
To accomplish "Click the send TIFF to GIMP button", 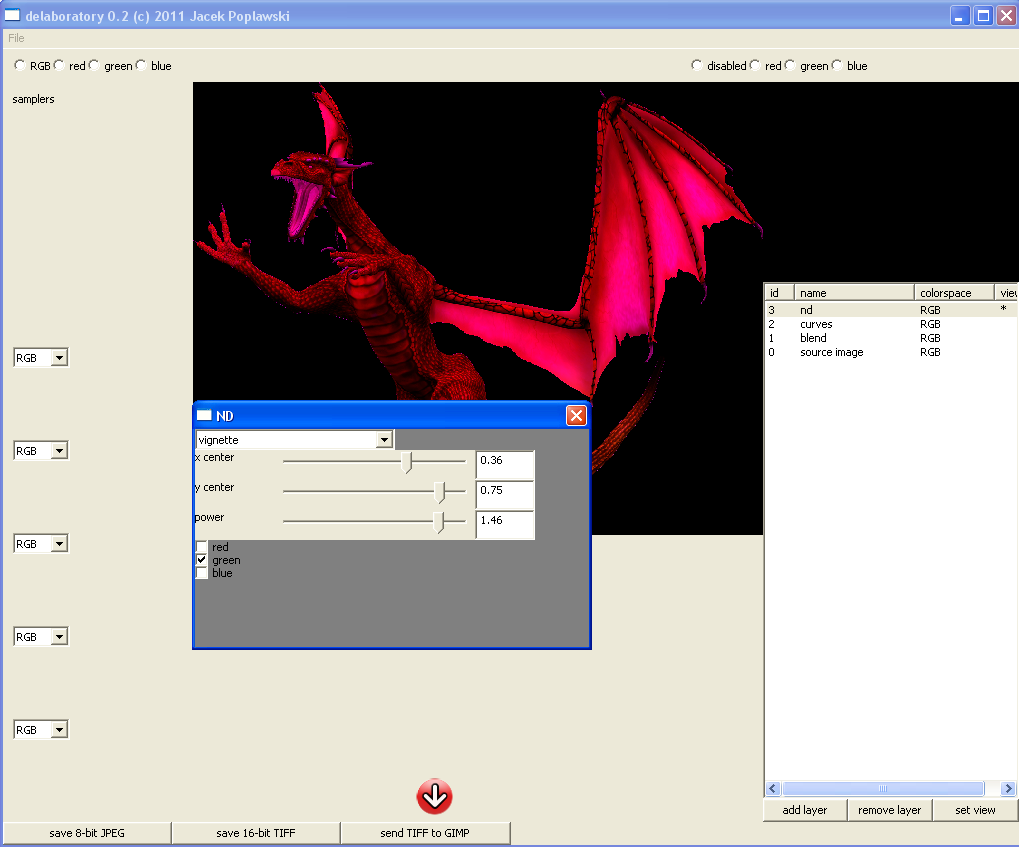I will pyautogui.click(x=425, y=833).
